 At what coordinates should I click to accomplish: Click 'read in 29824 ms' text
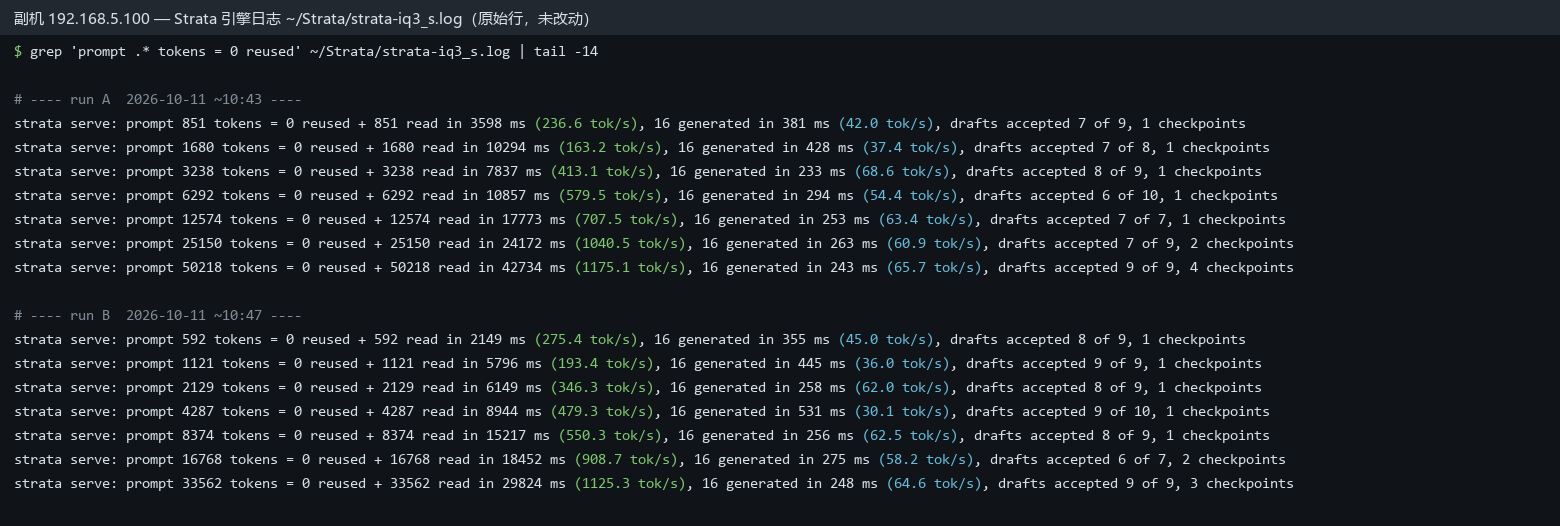502,484
